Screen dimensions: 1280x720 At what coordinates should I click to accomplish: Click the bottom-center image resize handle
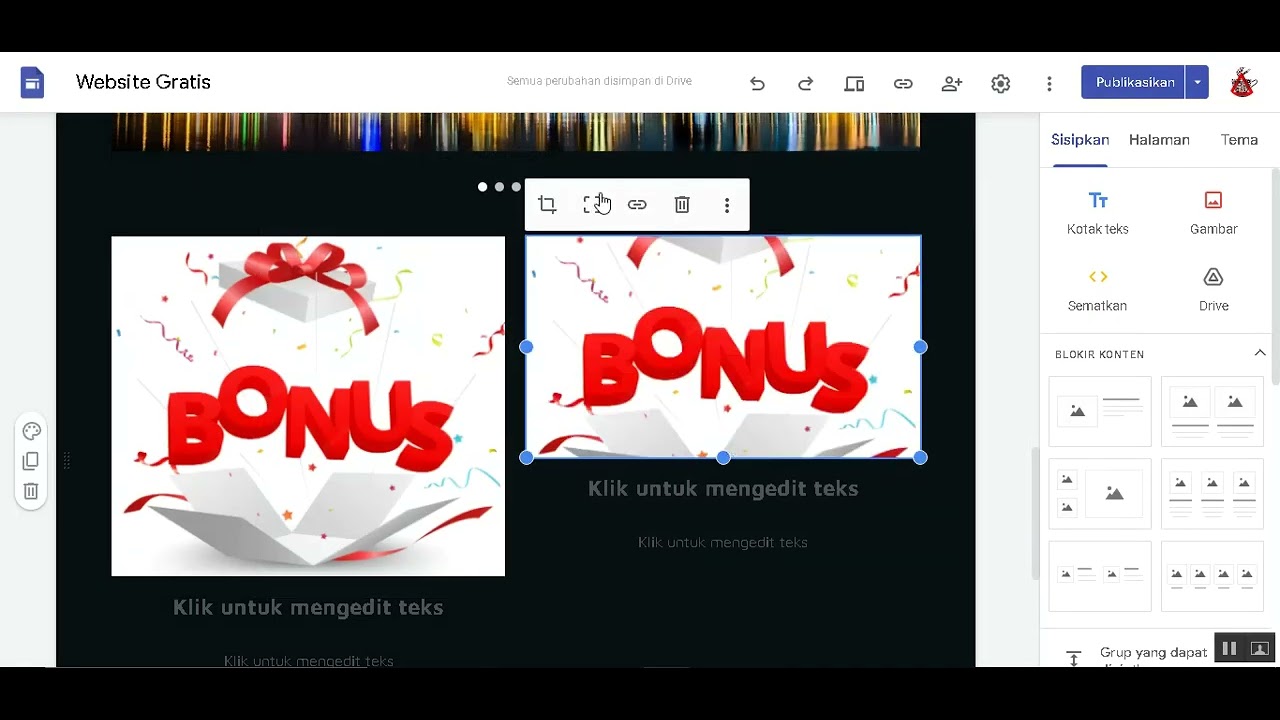(x=723, y=457)
